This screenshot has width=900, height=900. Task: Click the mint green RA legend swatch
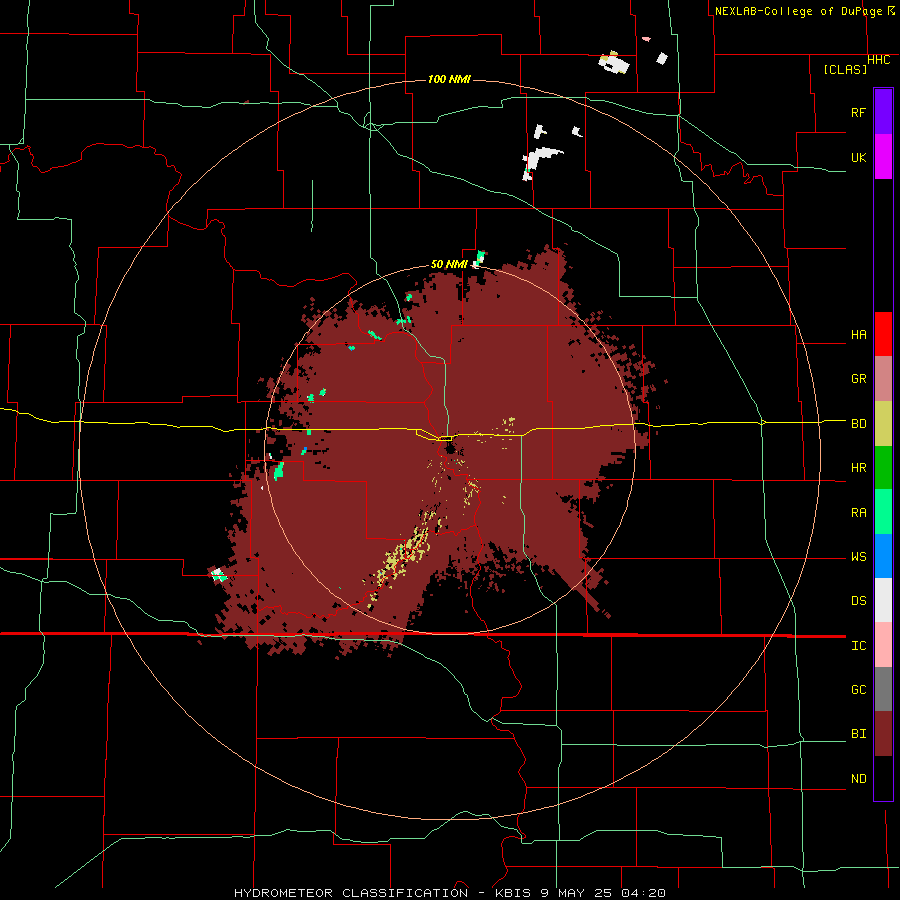pyautogui.click(x=883, y=512)
